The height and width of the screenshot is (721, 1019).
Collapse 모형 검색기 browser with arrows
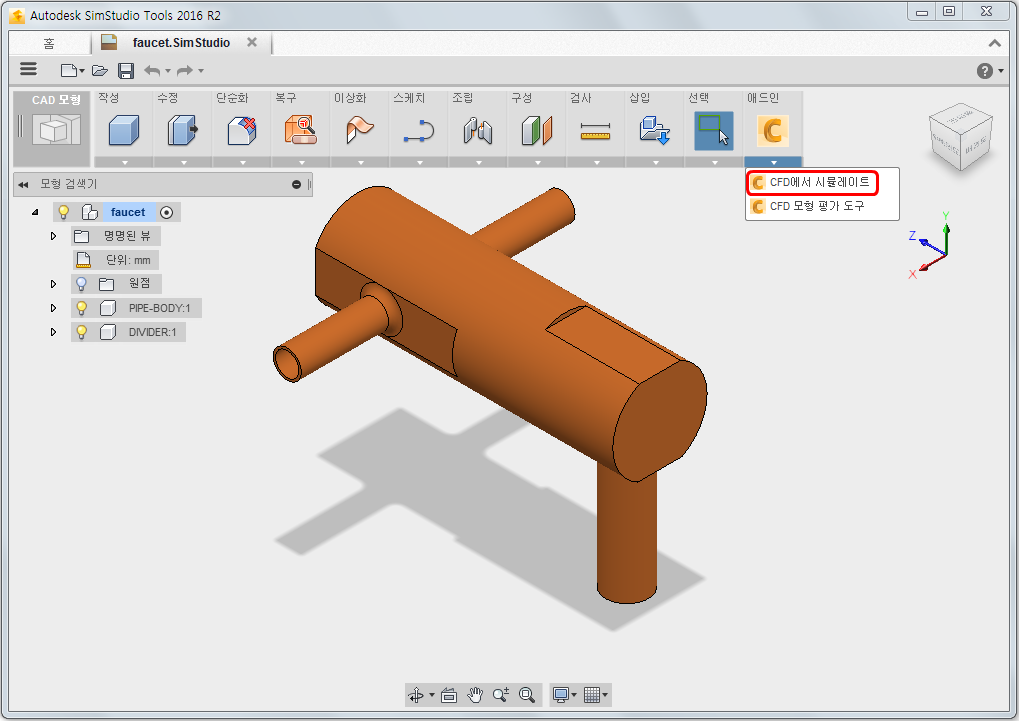pos(23,185)
